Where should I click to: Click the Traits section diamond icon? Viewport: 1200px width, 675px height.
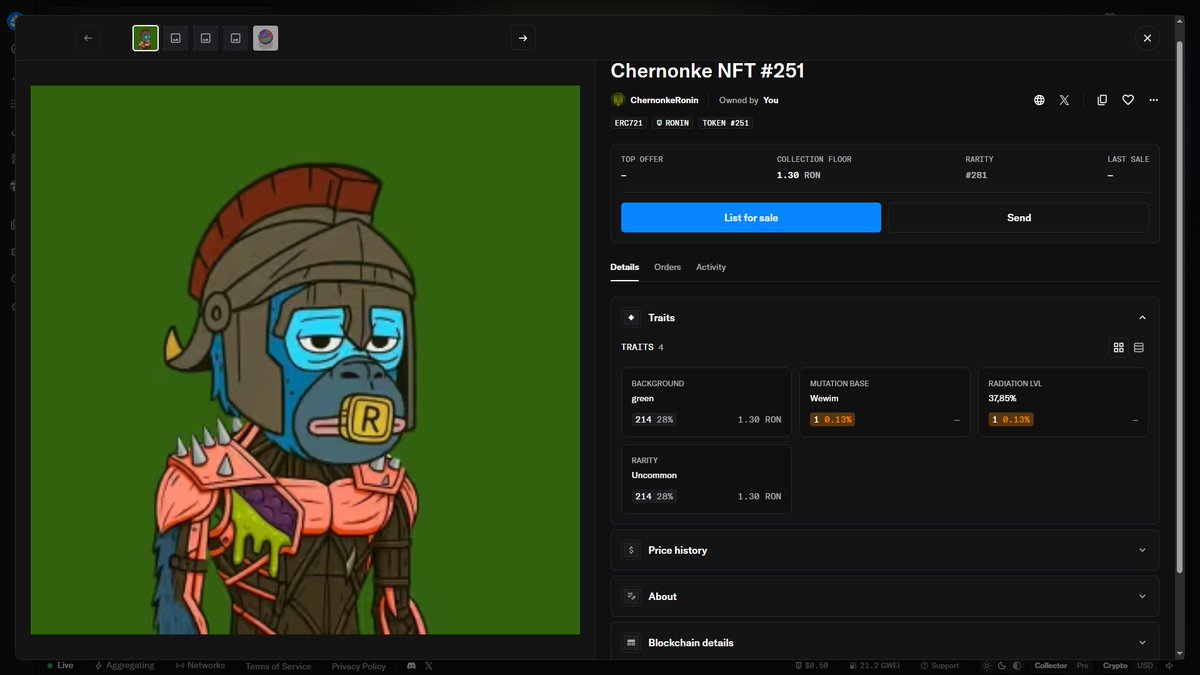pos(631,318)
